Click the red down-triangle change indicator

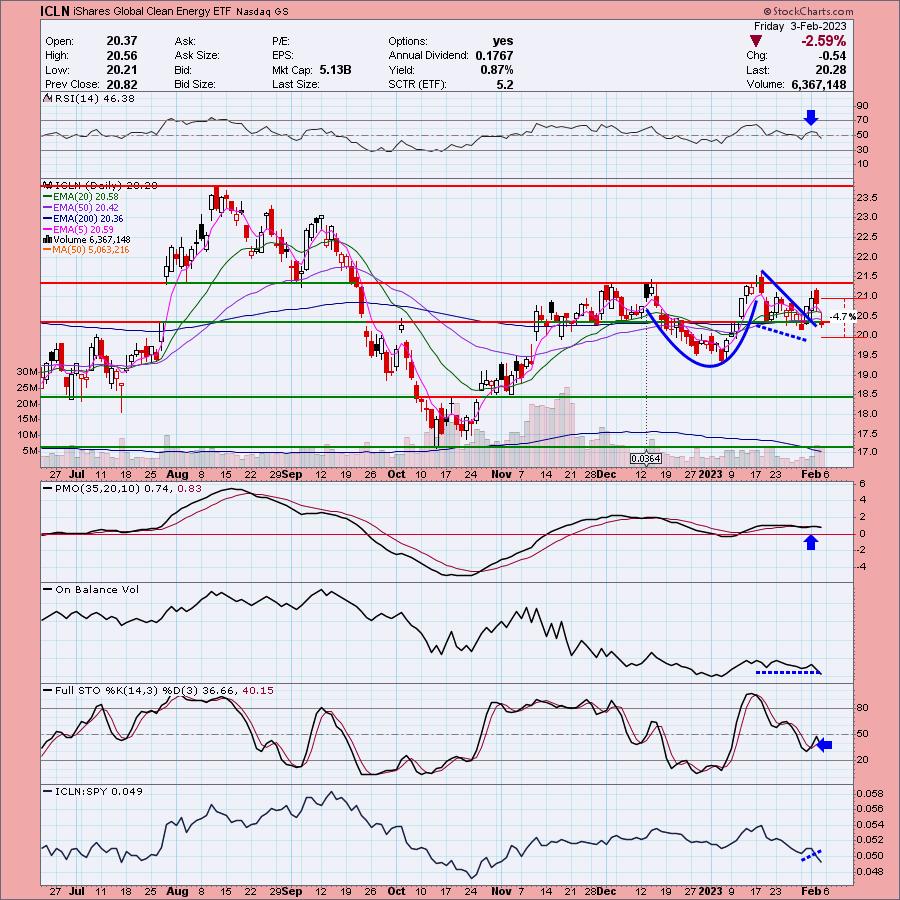[x=756, y=41]
